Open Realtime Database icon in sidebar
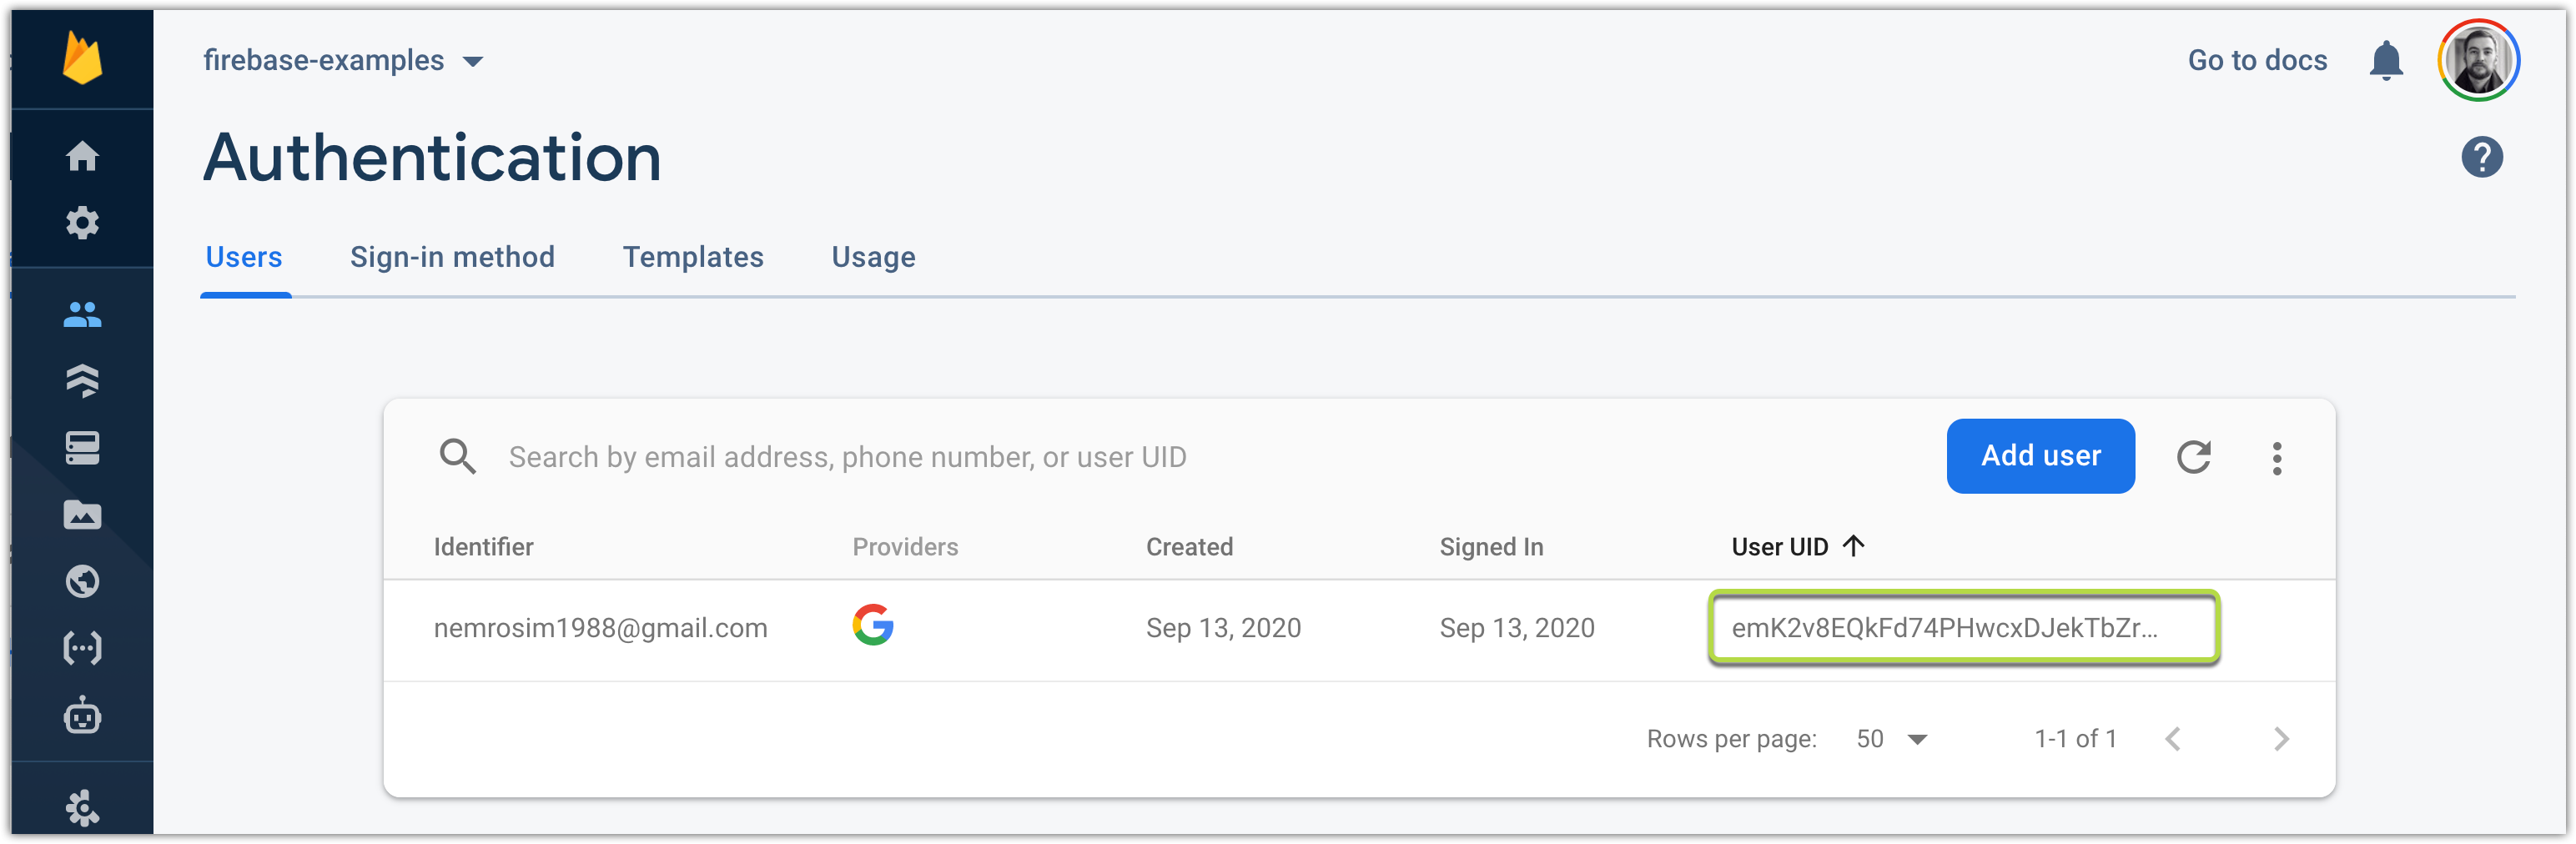The image size is (2576, 844). [x=82, y=448]
